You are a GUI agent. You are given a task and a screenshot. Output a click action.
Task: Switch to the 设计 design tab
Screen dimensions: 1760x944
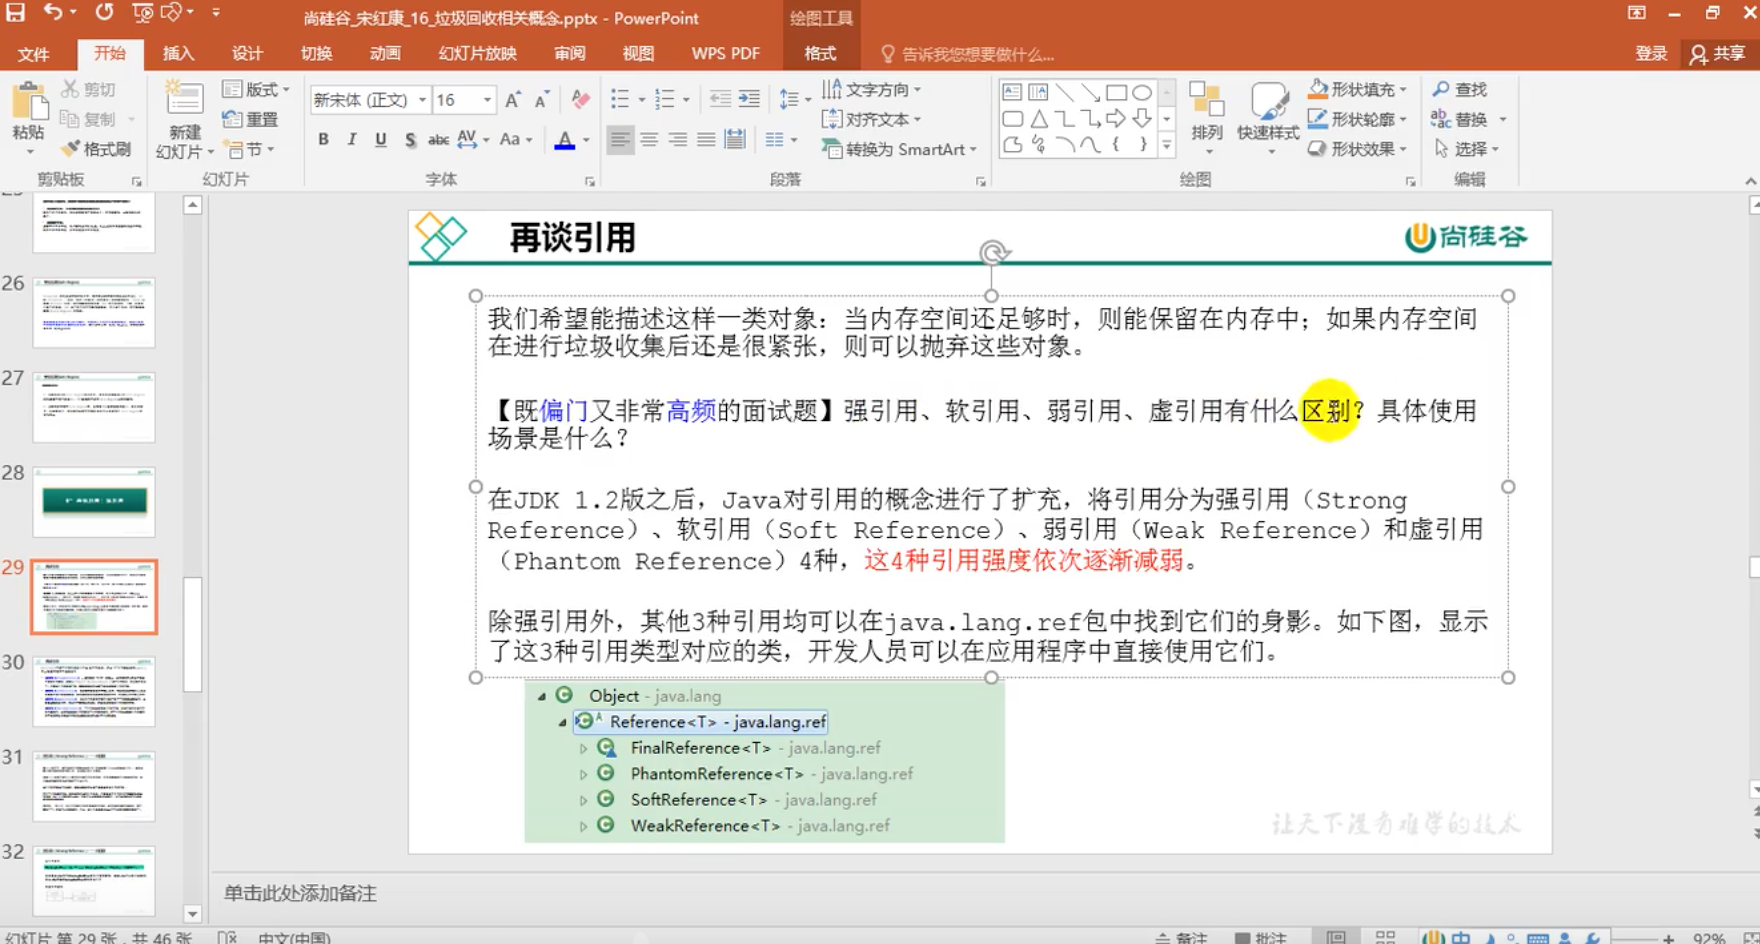coord(247,53)
